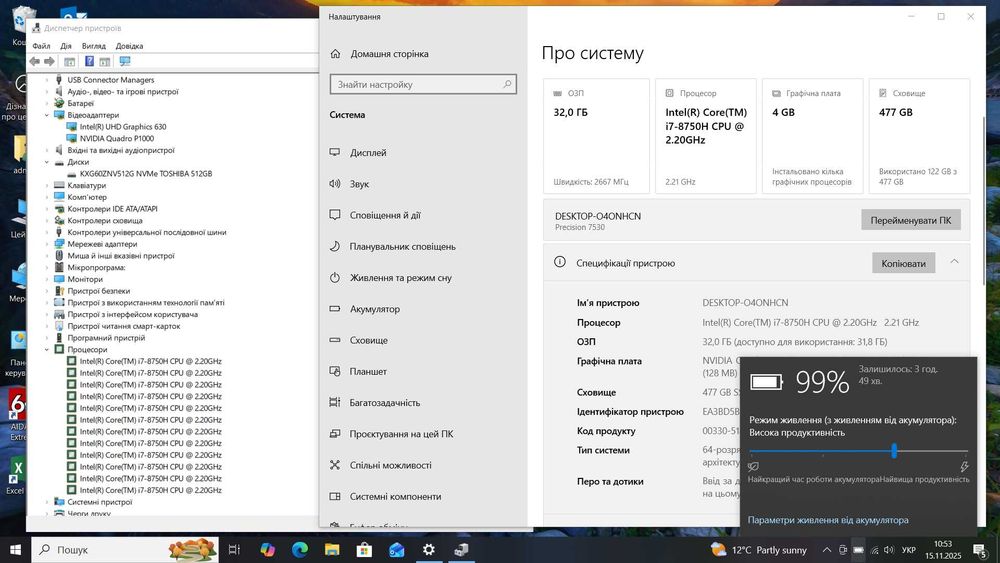
Task: Open File Explorer from taskbar
Action: [x=332, y=549]
